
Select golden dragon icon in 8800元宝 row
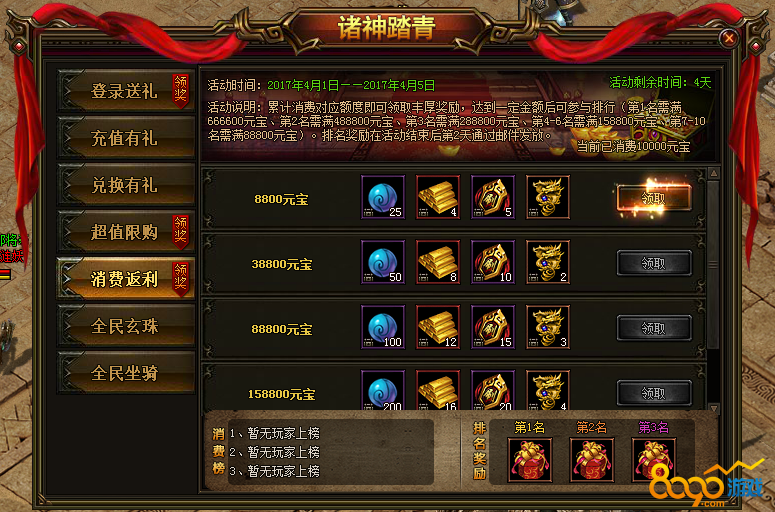pos(548,197)
